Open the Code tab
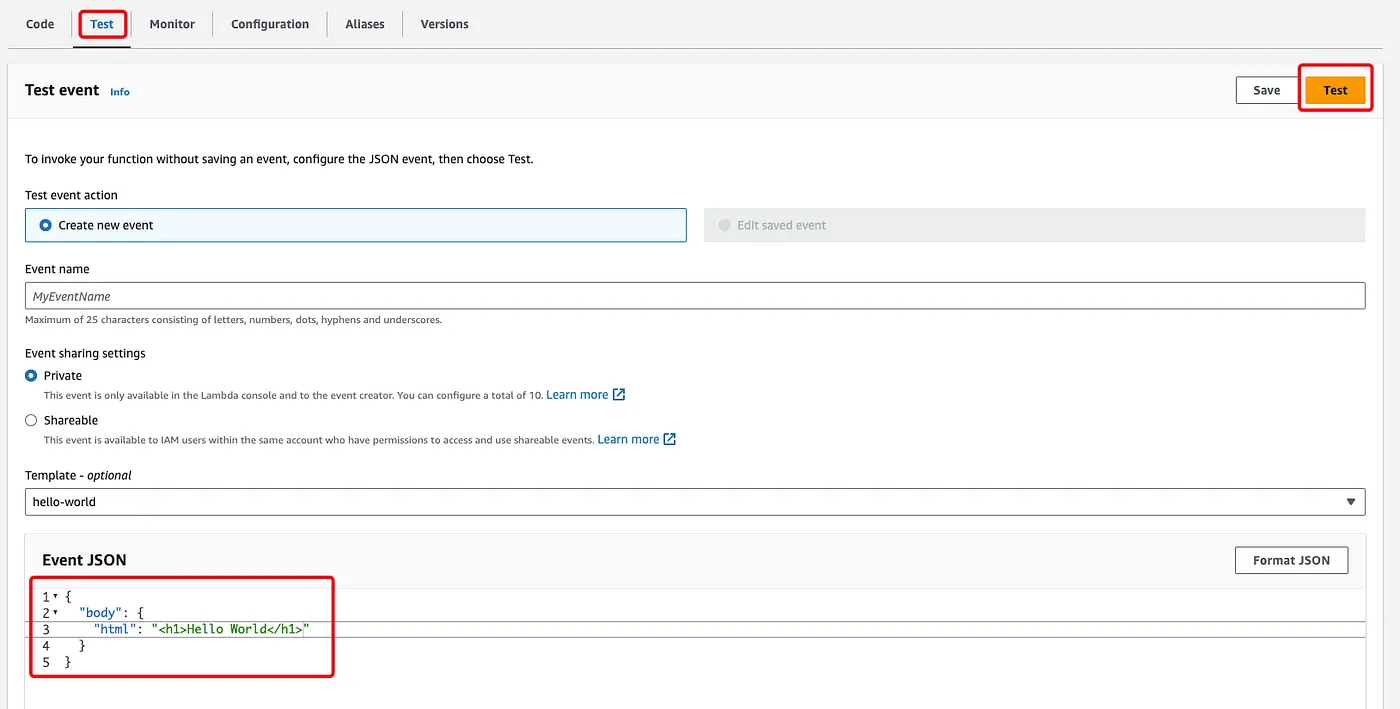Screen dimensions: 1400x709 [x=40, y=24]
